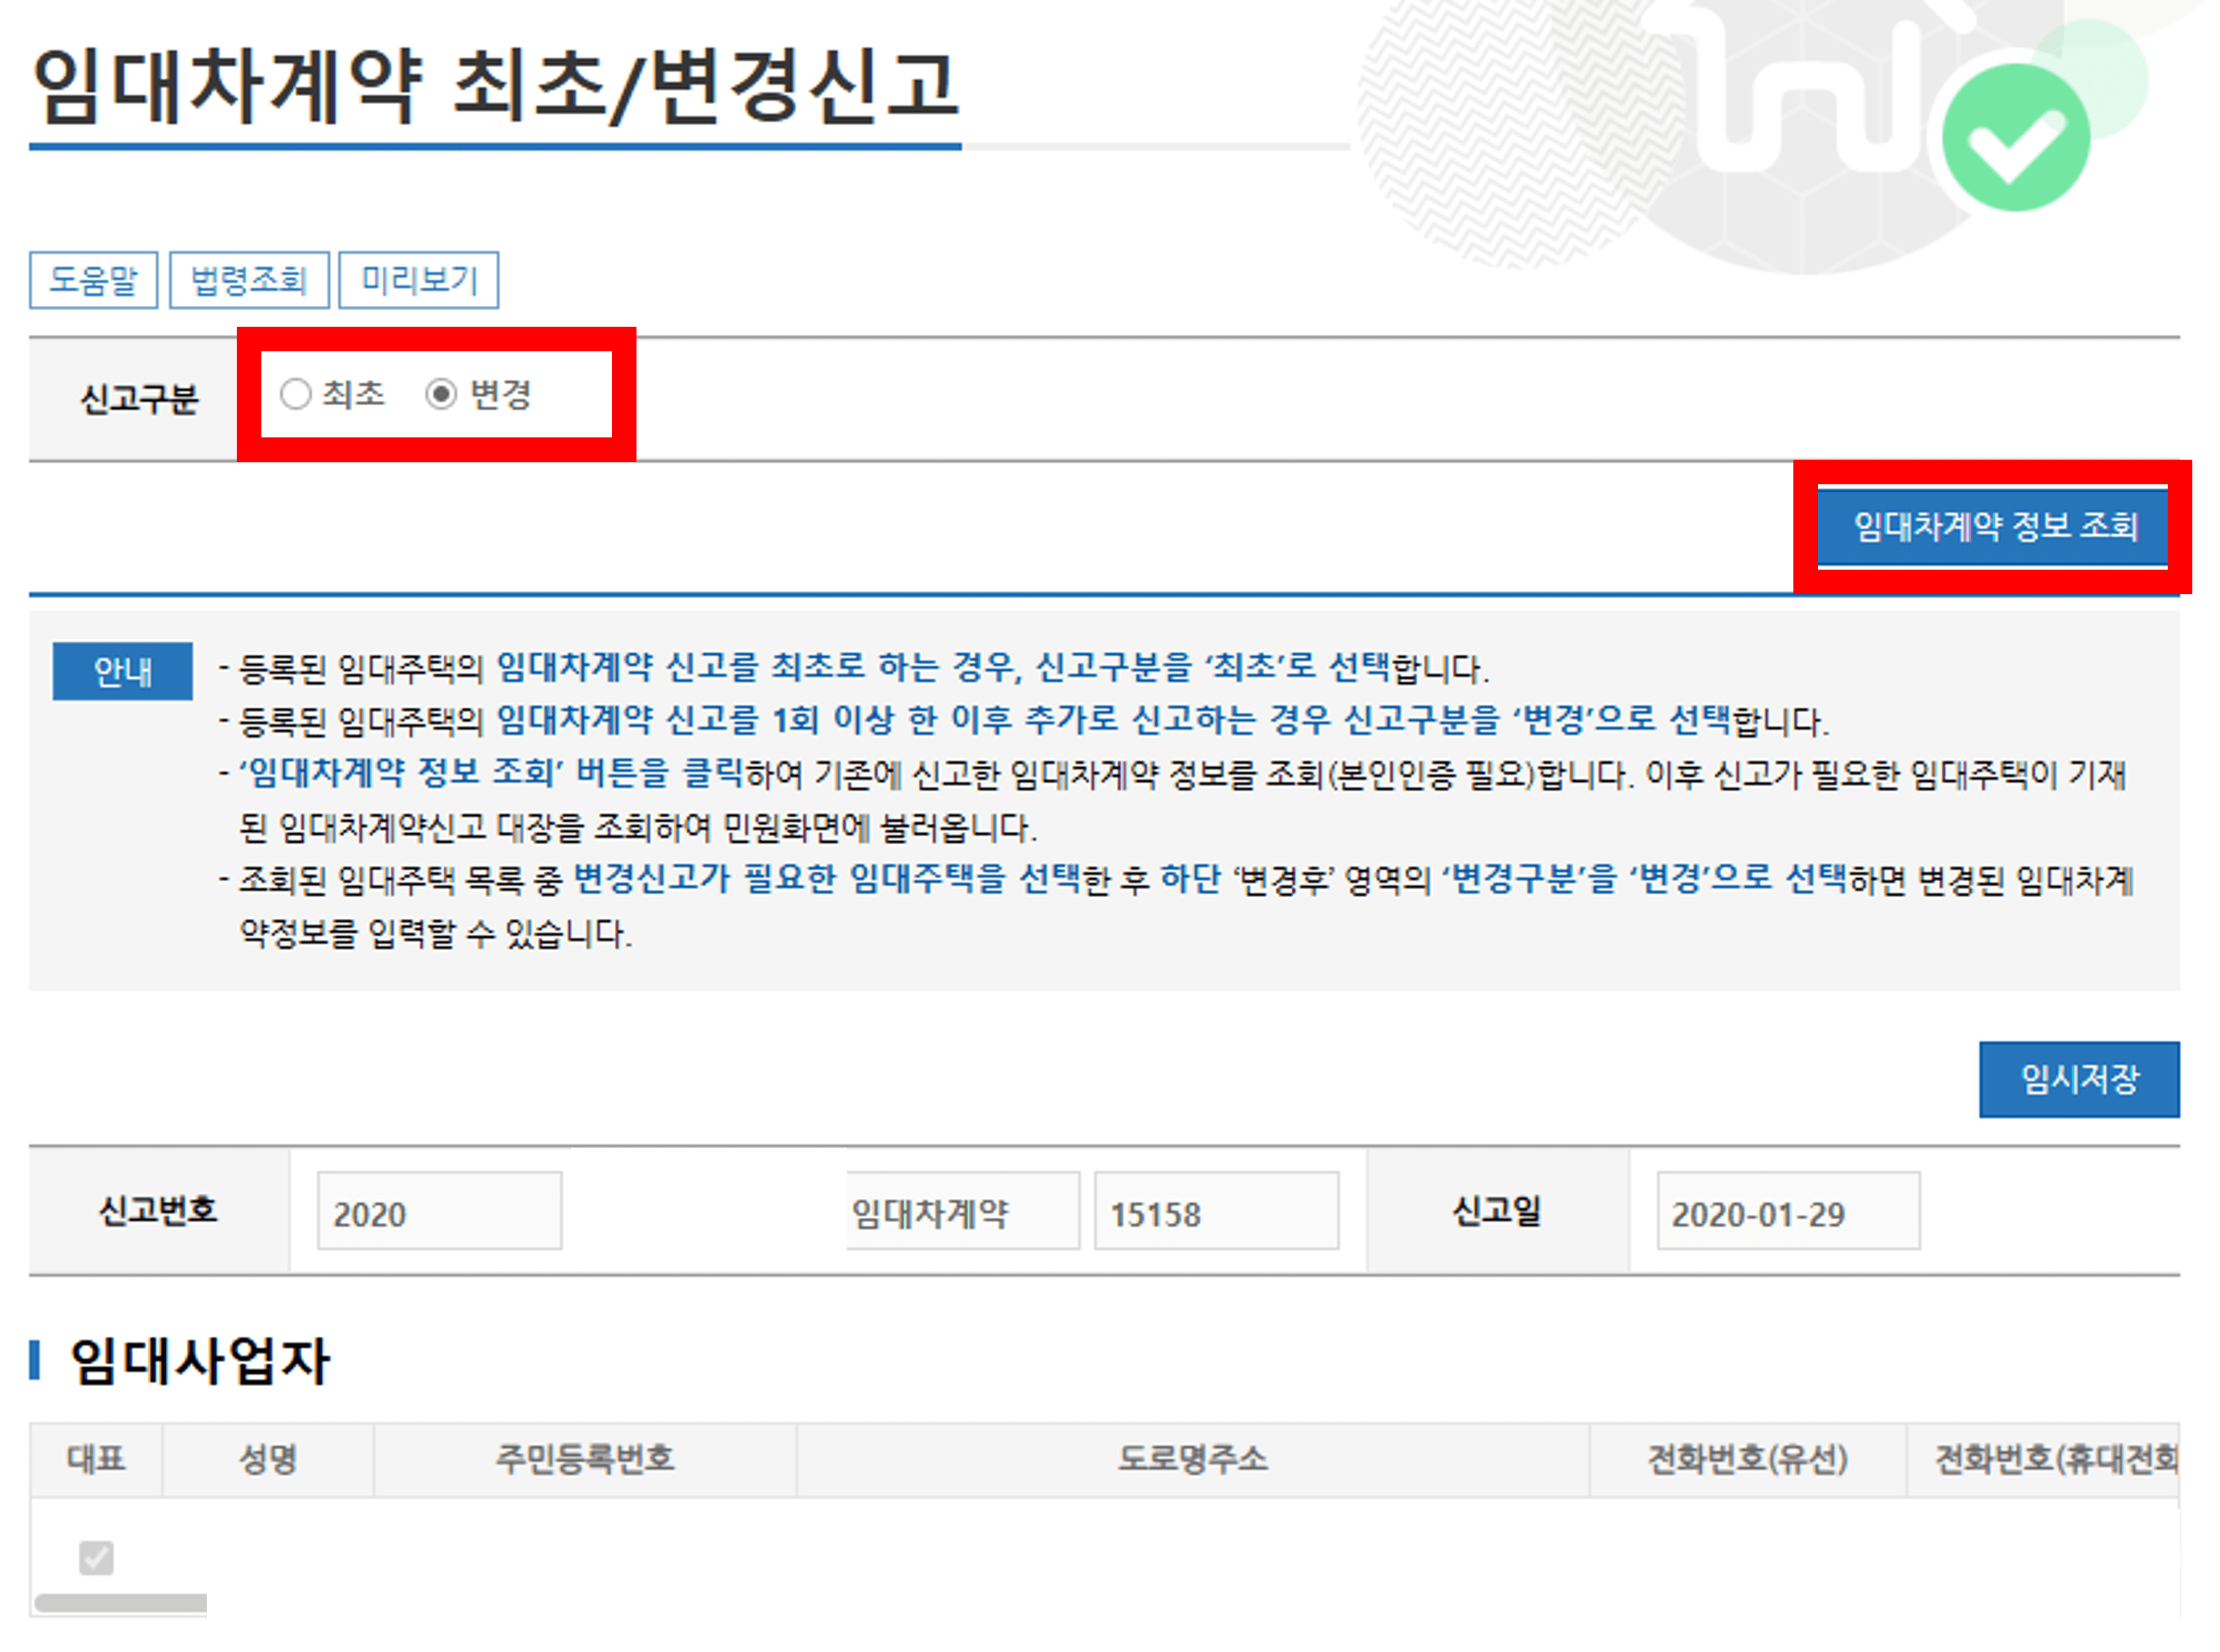Open 미리보기 preview button

(x=418, y=280)
